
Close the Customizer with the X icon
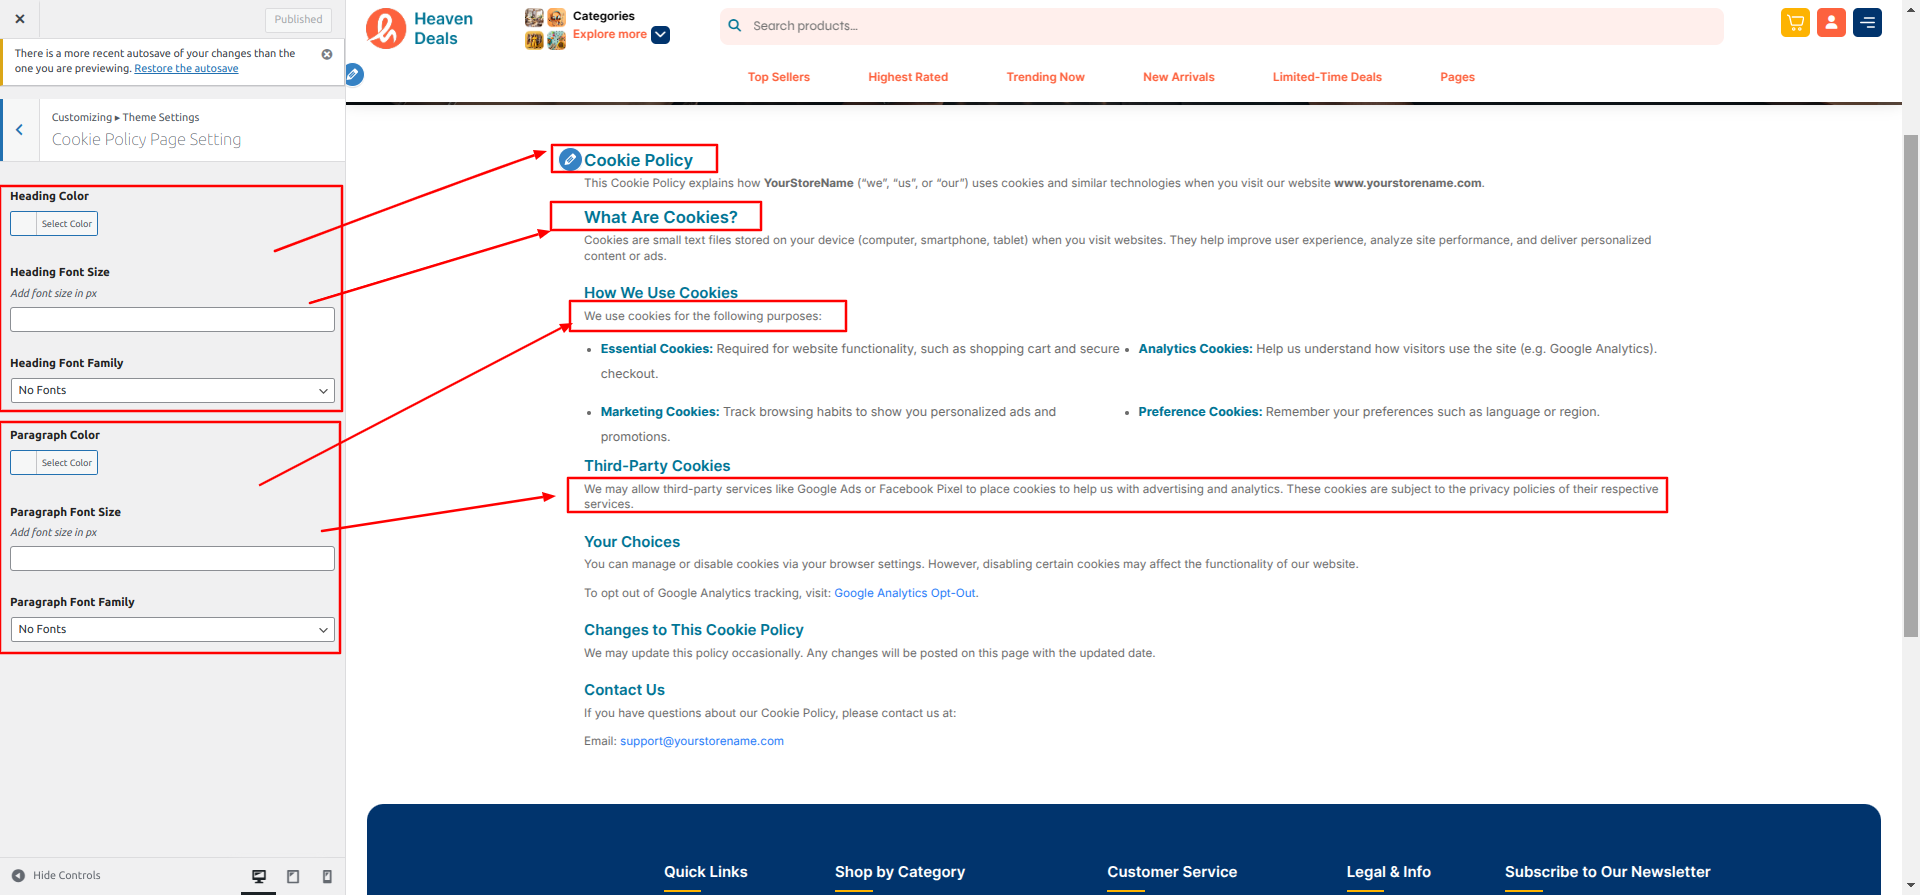click(x=20, y=19)
